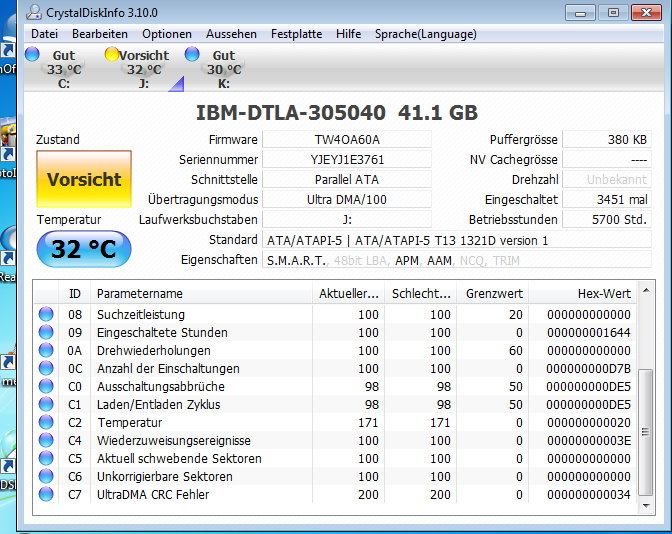Click the 32 °C temperature indicator
Image resolution: width=672 pixels, height=534 pixels.
tap(84, 249)
